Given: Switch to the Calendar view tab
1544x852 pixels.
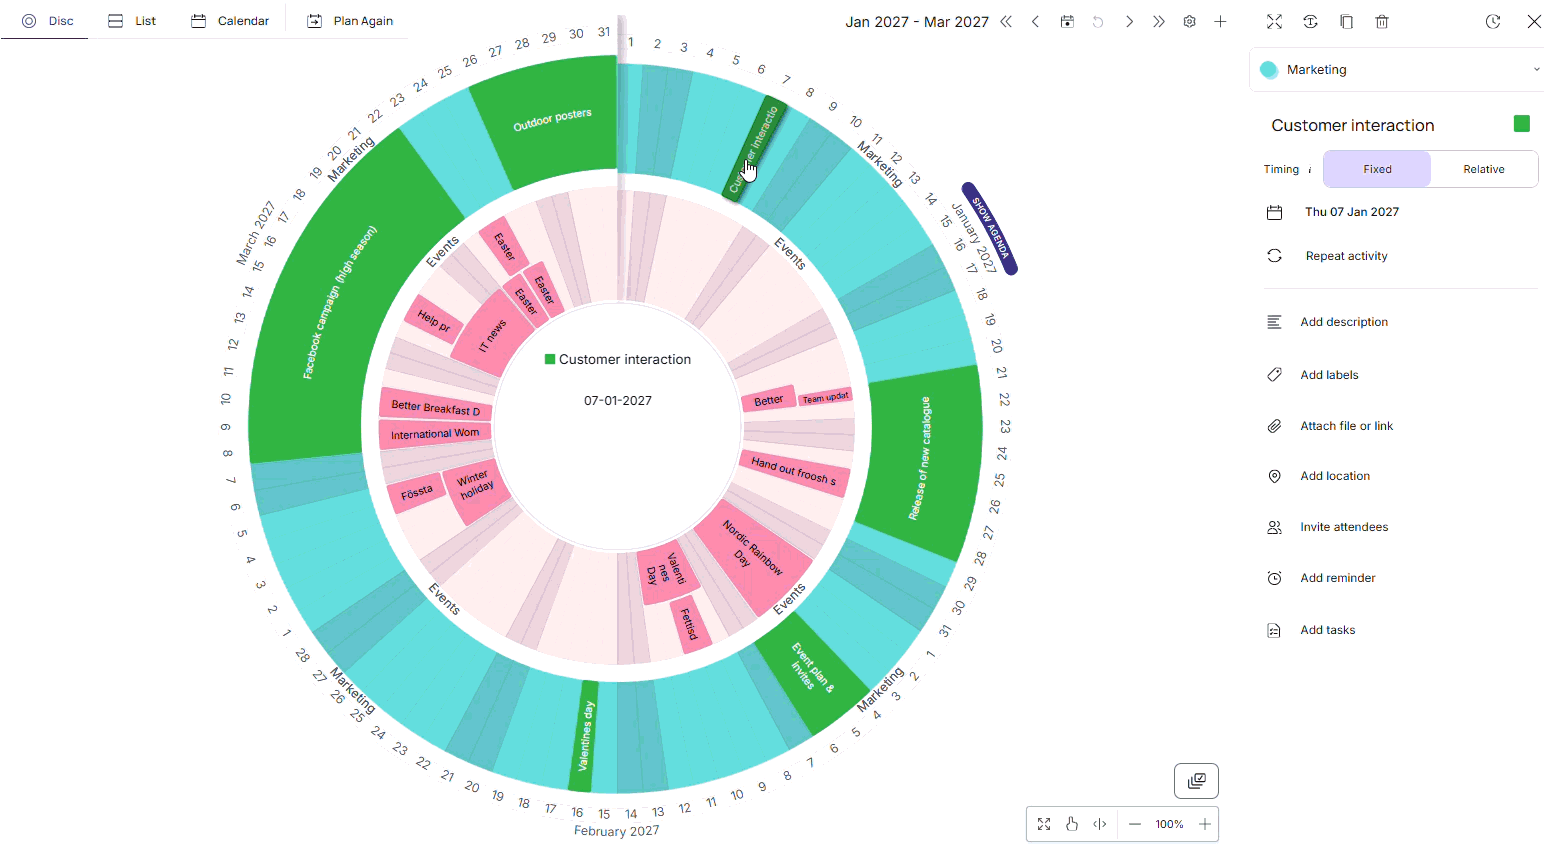Looking at the screenshot, I should point(230,21).
